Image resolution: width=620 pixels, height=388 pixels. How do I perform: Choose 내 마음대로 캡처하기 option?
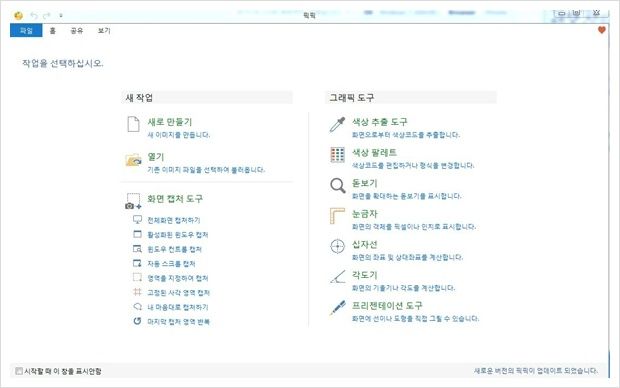178,307
